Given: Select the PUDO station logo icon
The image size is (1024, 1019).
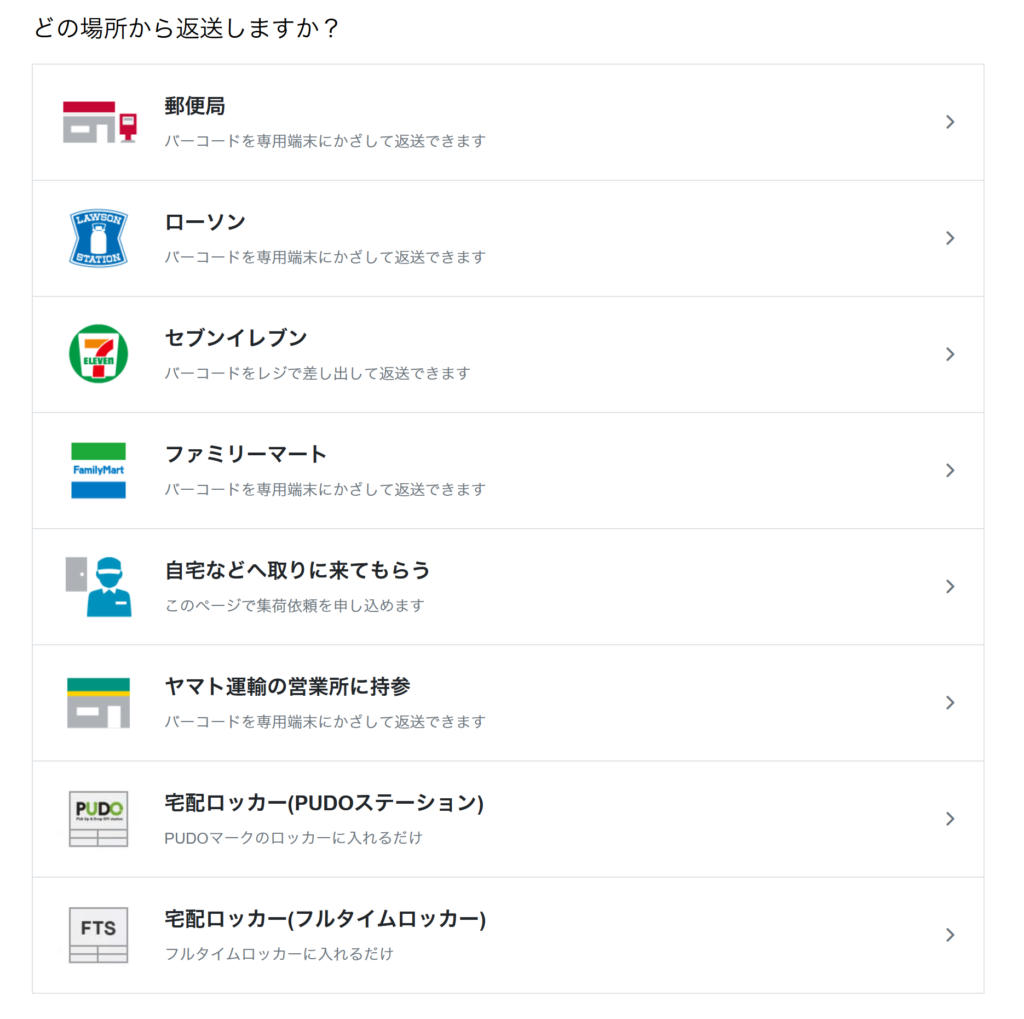Looking at the screenshot, I should 97,818.
